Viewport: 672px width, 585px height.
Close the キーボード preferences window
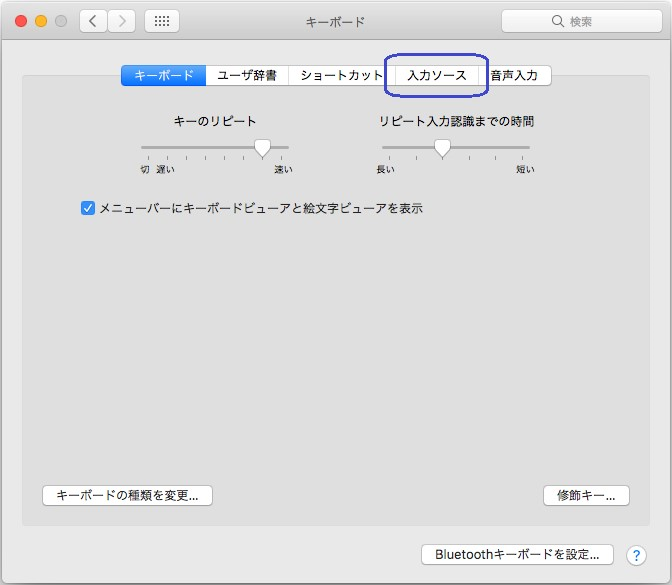coord(20,21)
